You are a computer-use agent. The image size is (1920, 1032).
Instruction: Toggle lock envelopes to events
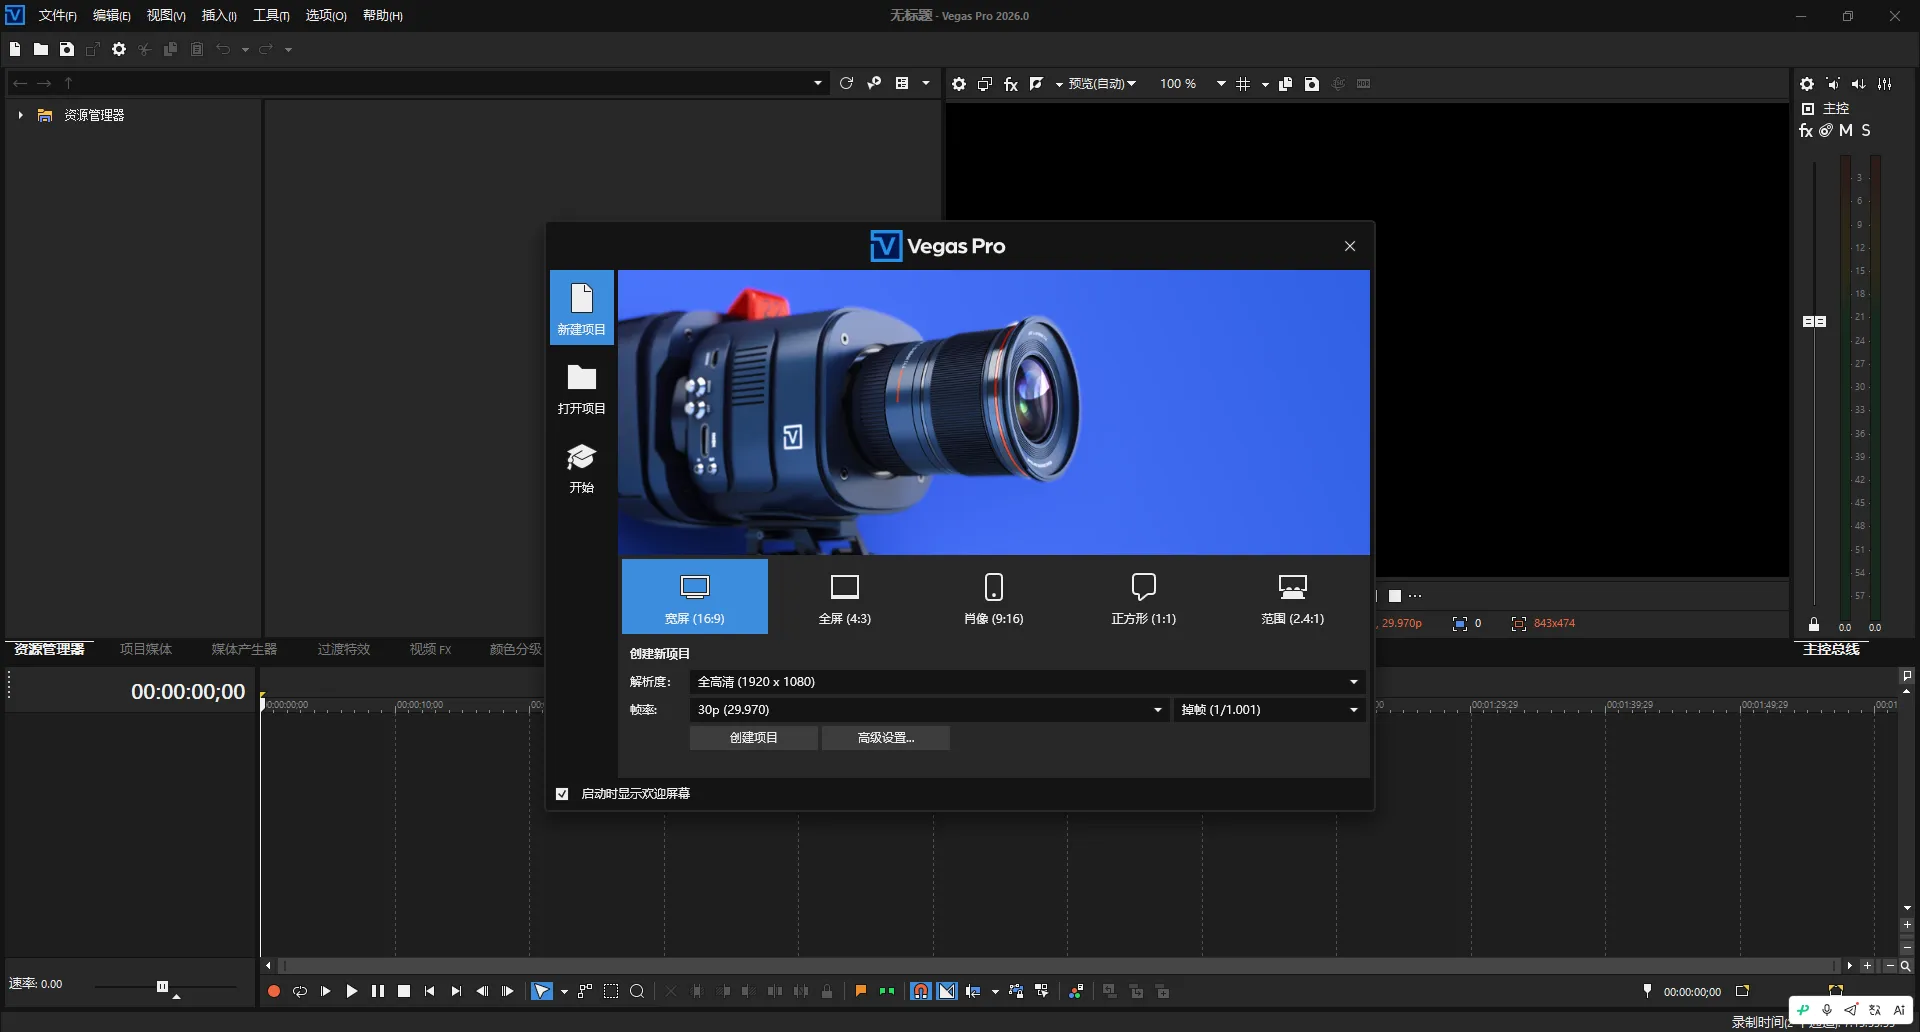click(1016, 991)
